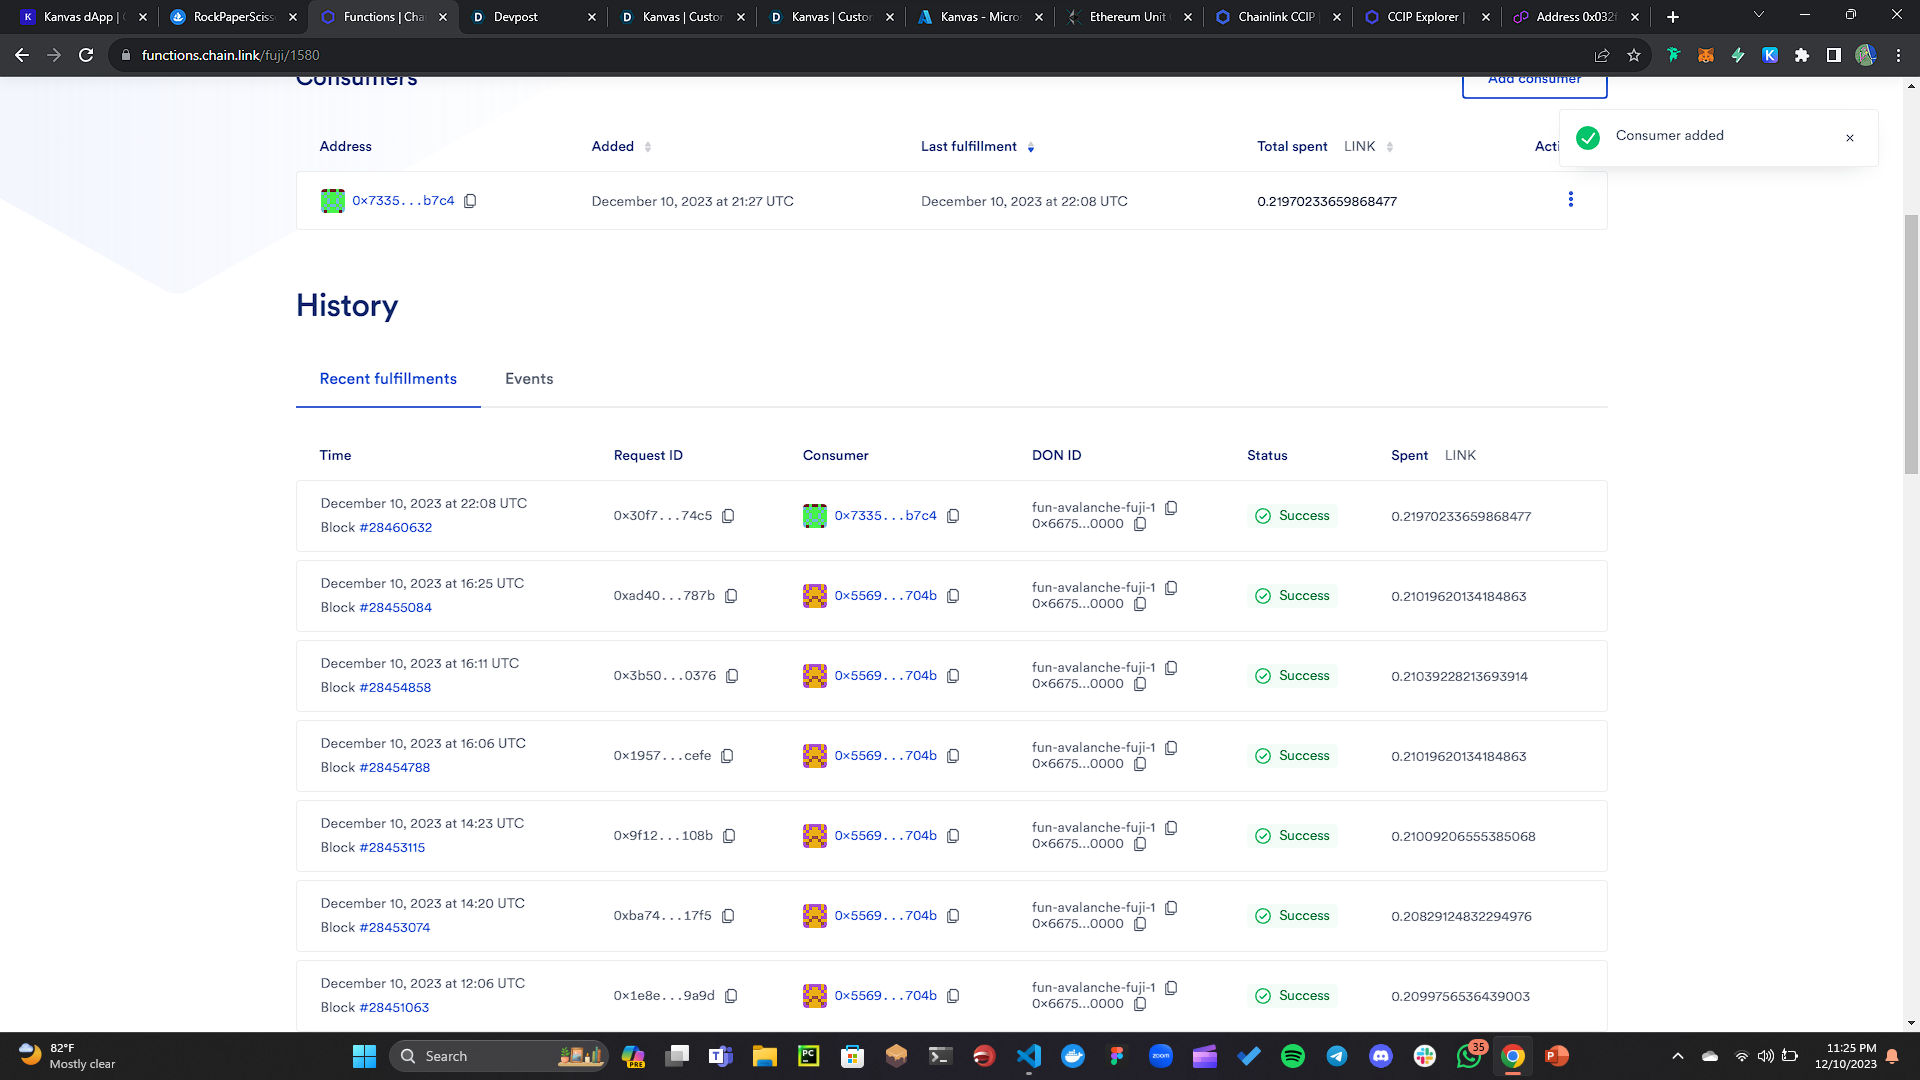Copy request ID 0xad40...787b
Image resolution: width=1920 pixels, height=1080 pixels.
[731, 596]
